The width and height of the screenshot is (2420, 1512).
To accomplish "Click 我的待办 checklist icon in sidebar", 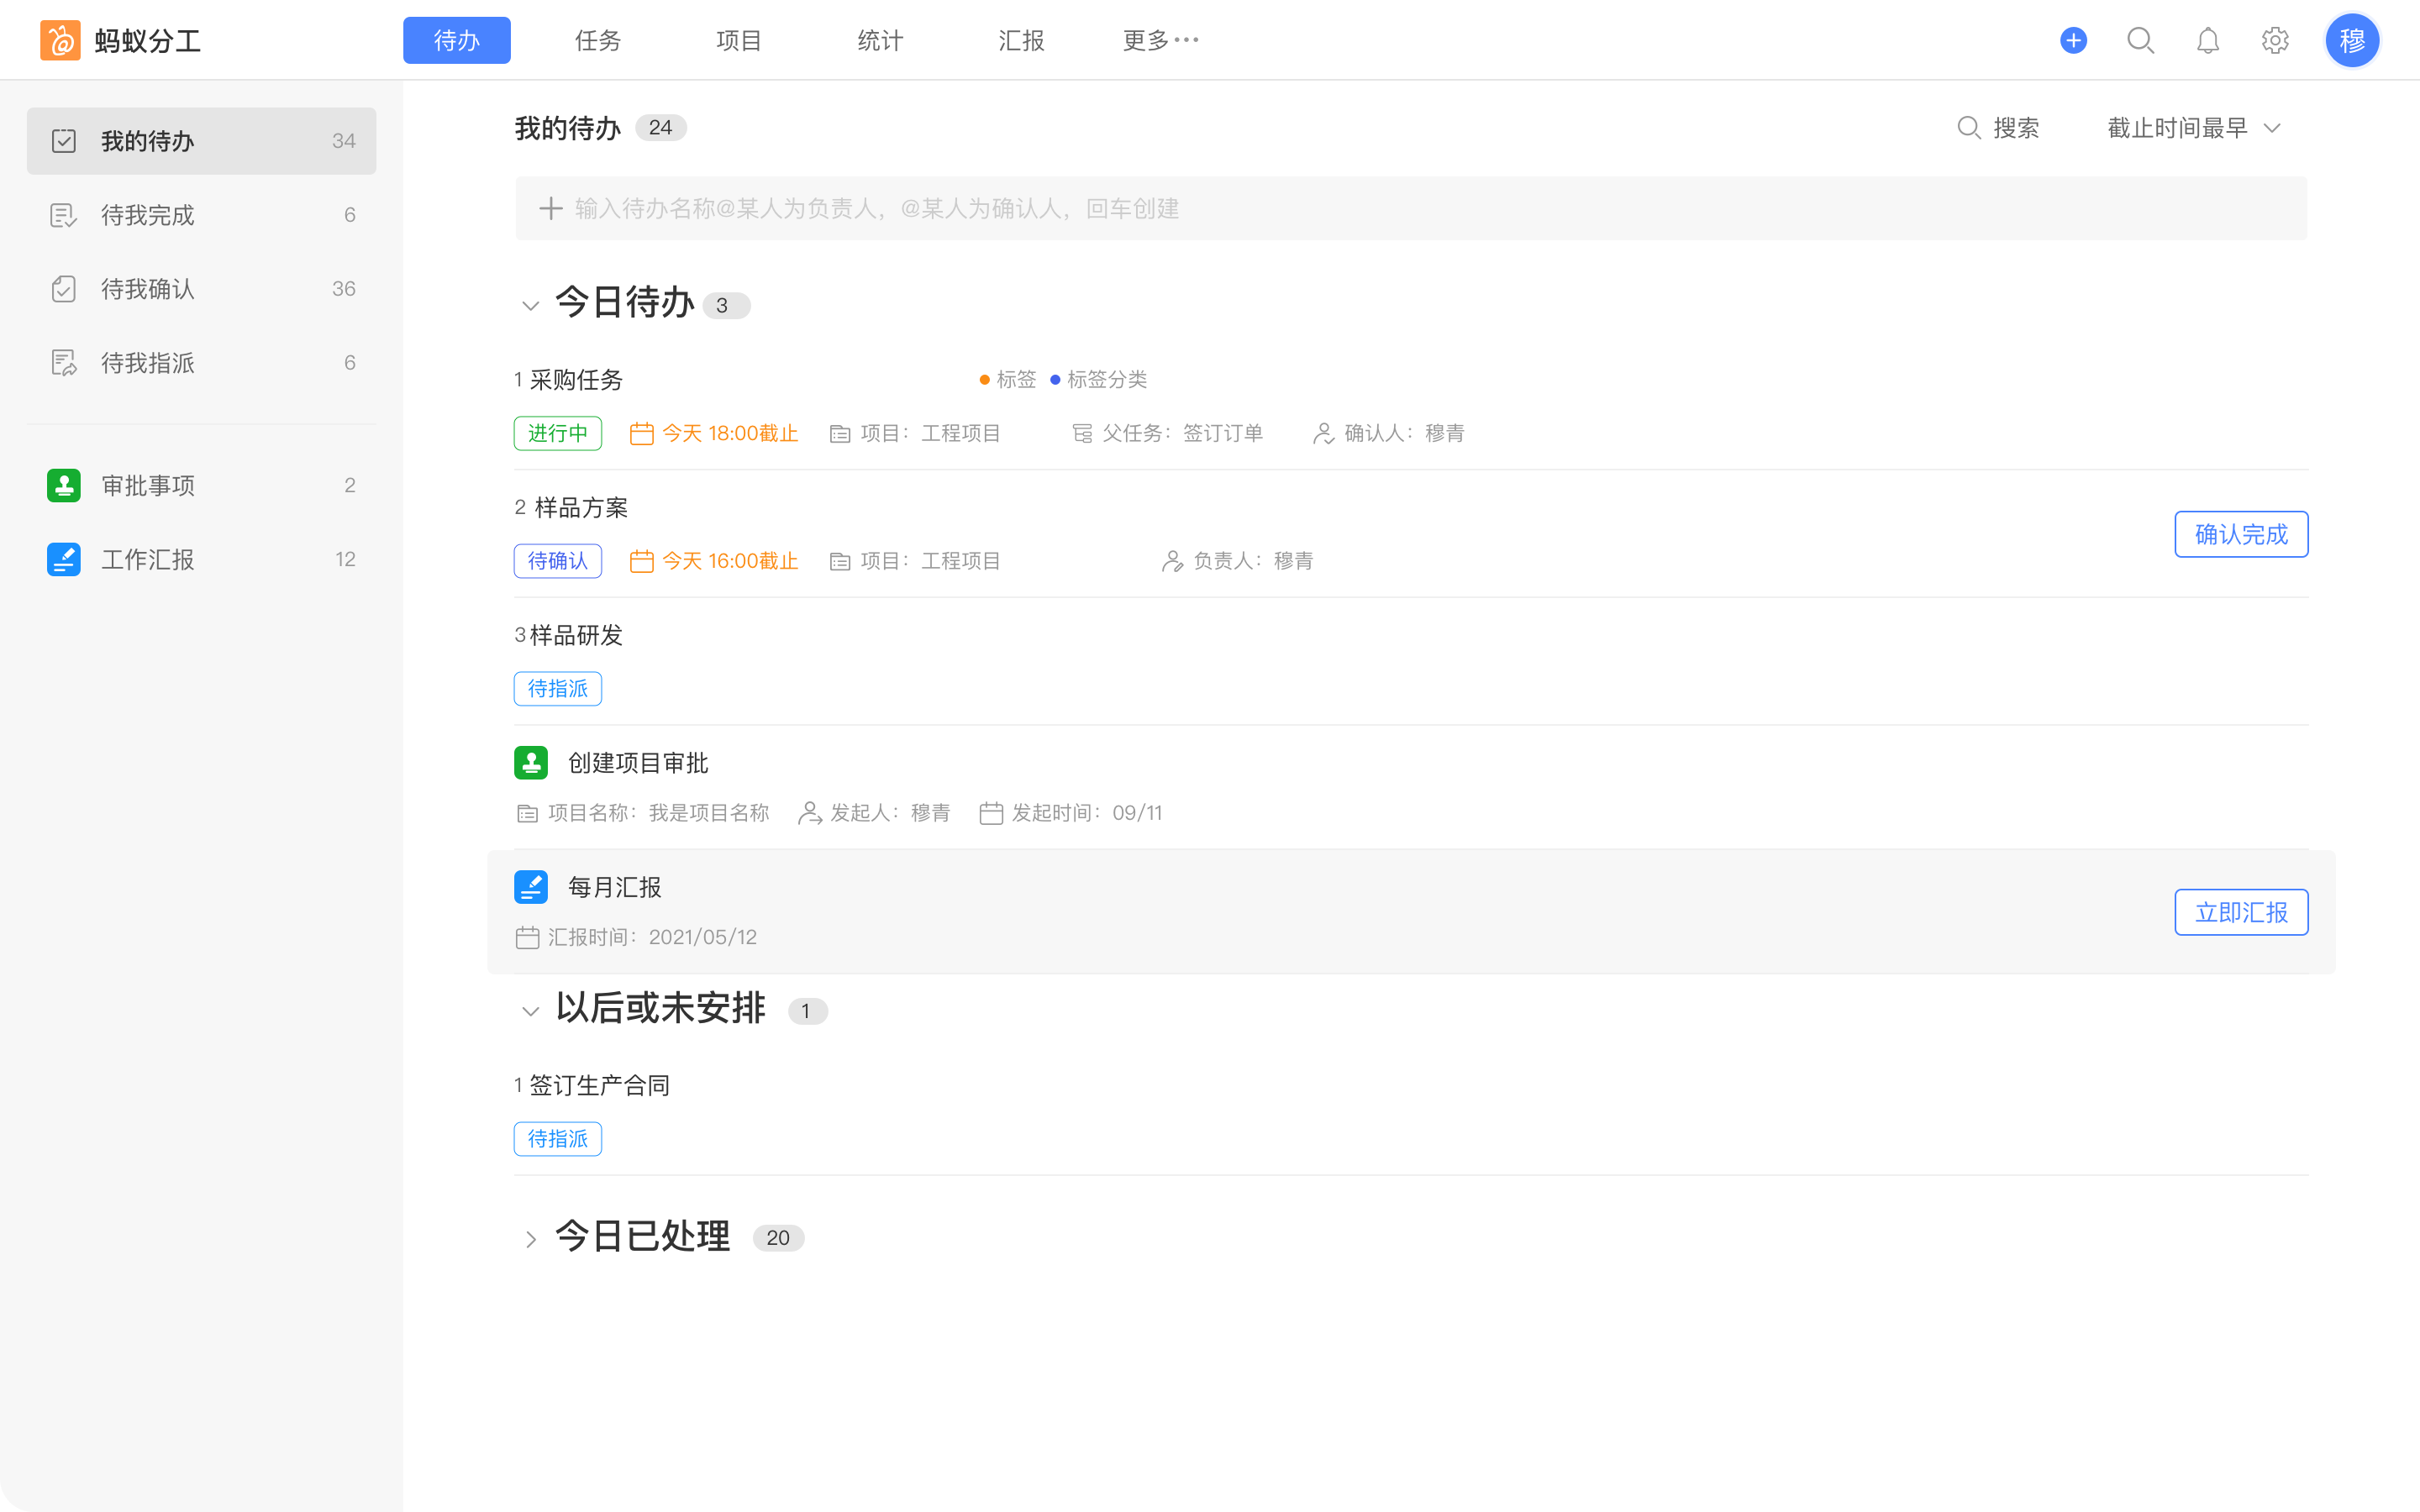I will coord(64,141).
